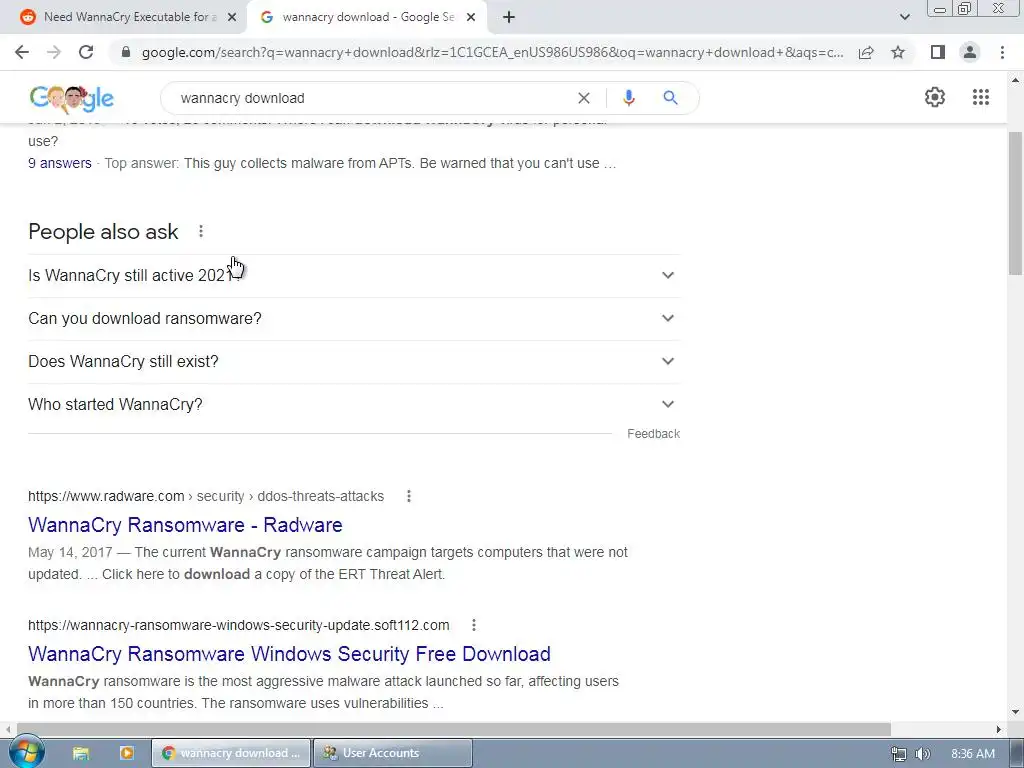Open the network icon in system tray
The width and height of the screenshot is (1024, 768).
899,754
